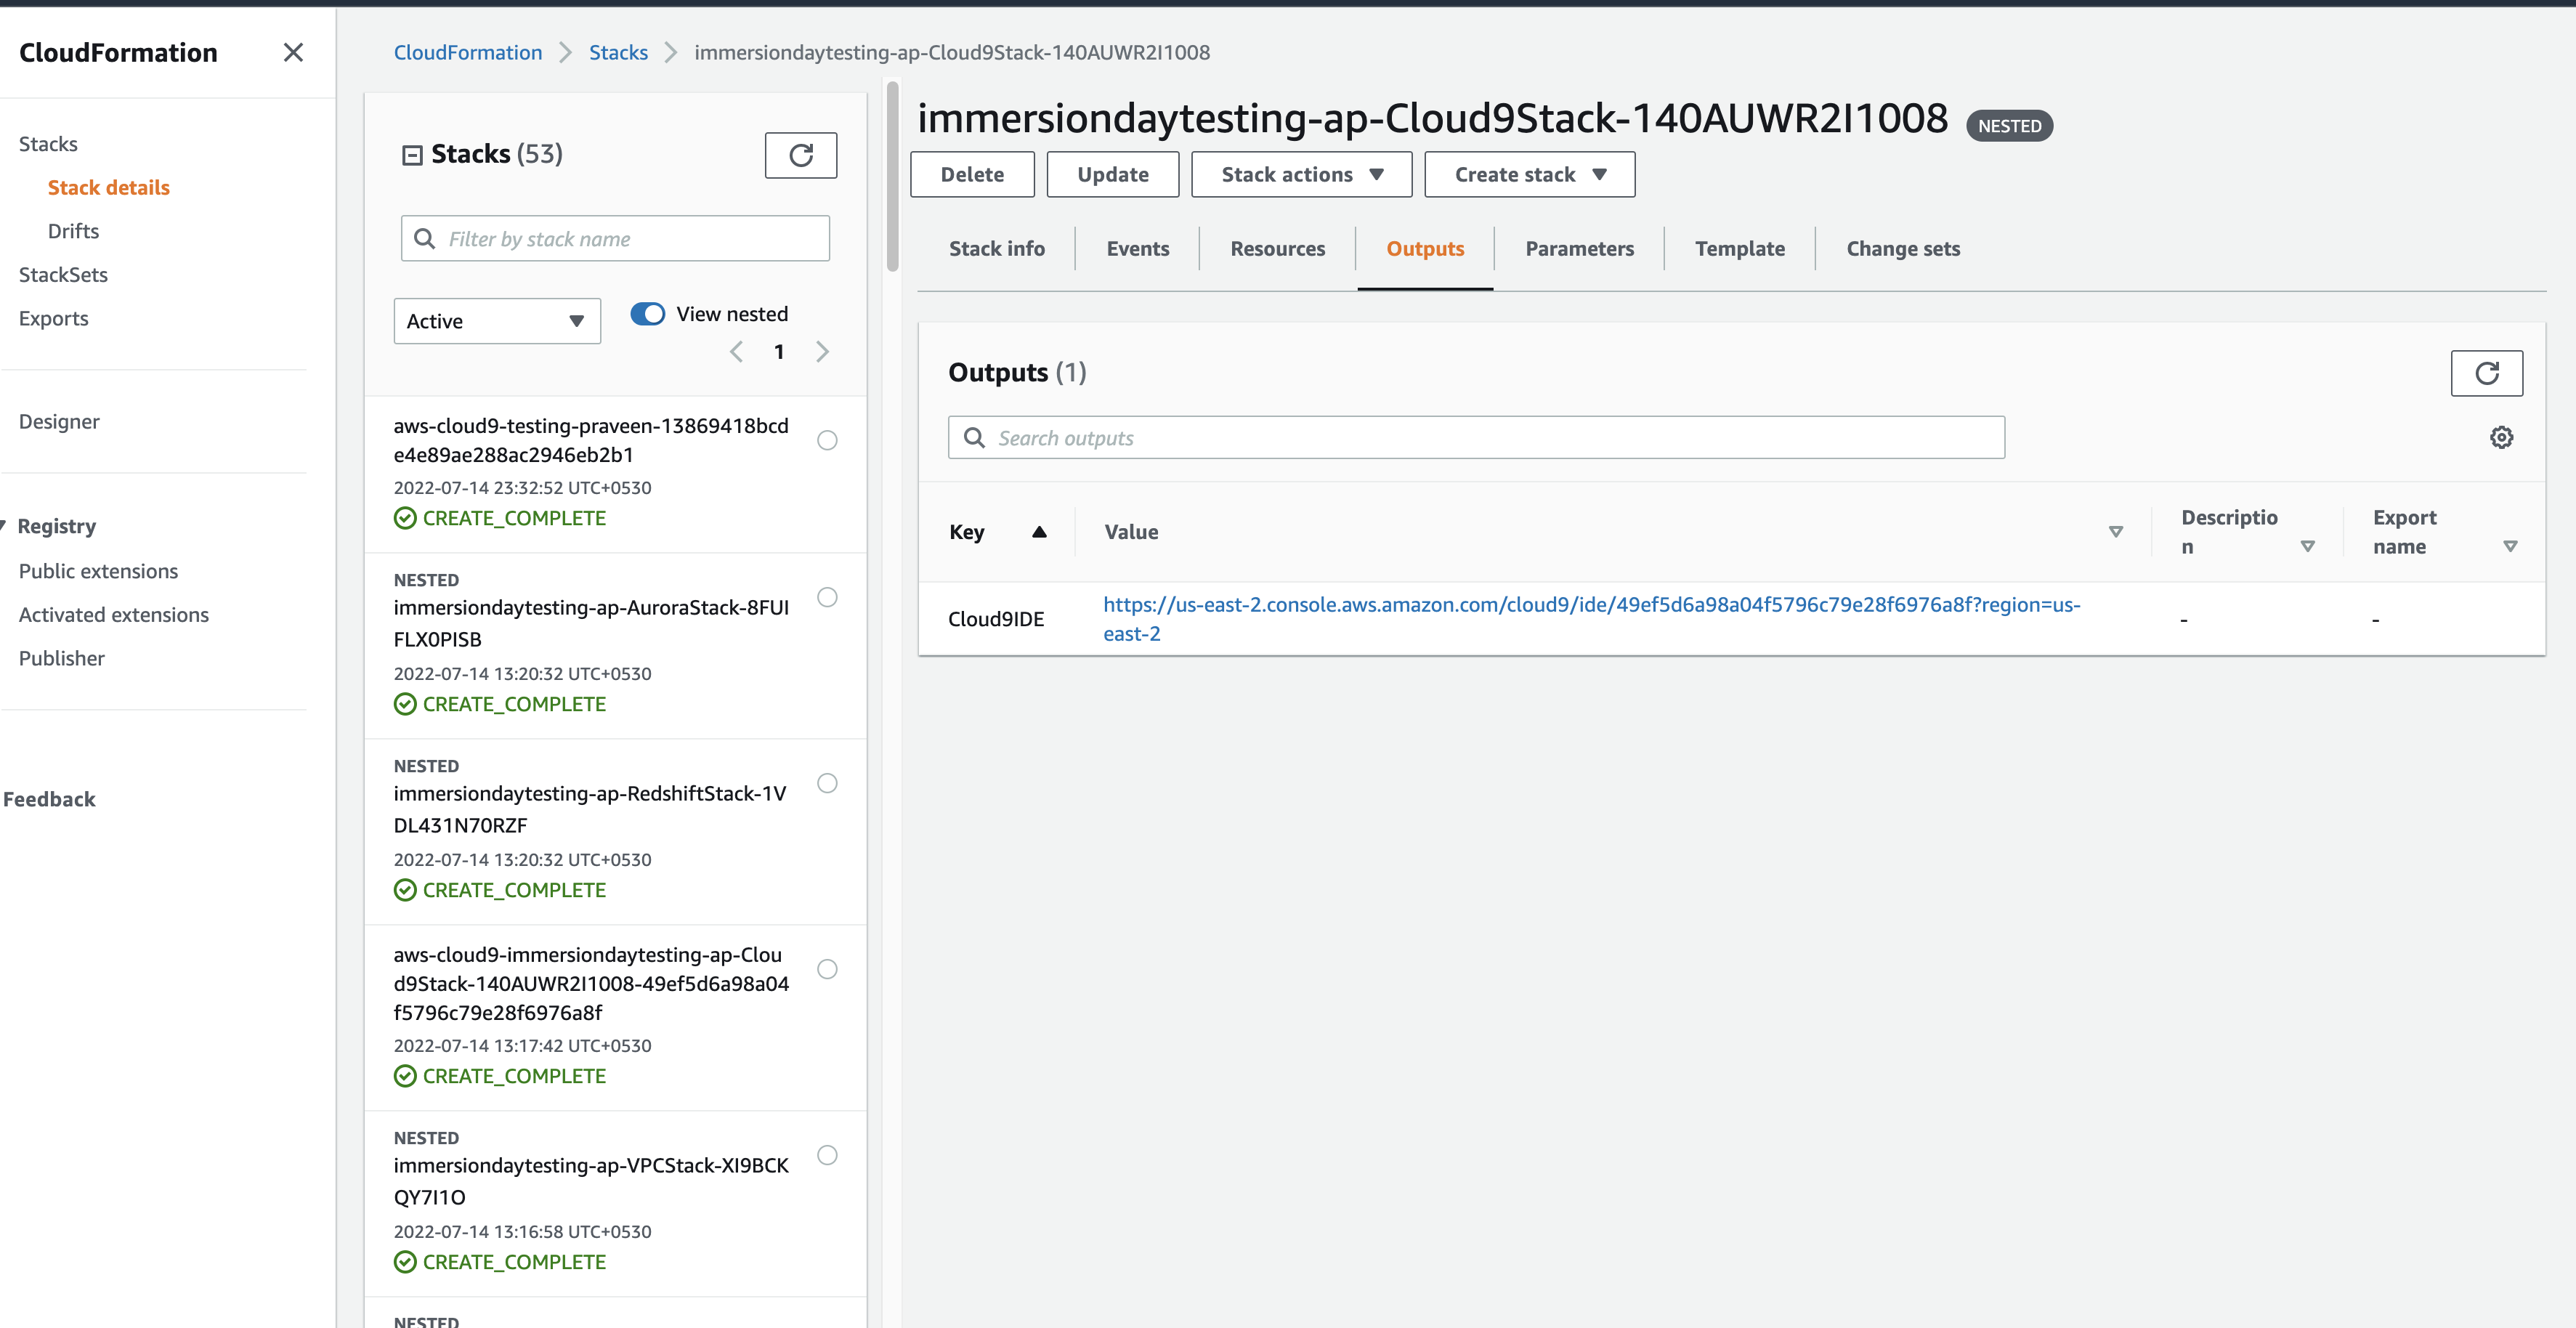Select aws-cloud9-testing-praveen stack radio button
This screenshot has width=2576, height=1328.
click(x=827, y=440)
